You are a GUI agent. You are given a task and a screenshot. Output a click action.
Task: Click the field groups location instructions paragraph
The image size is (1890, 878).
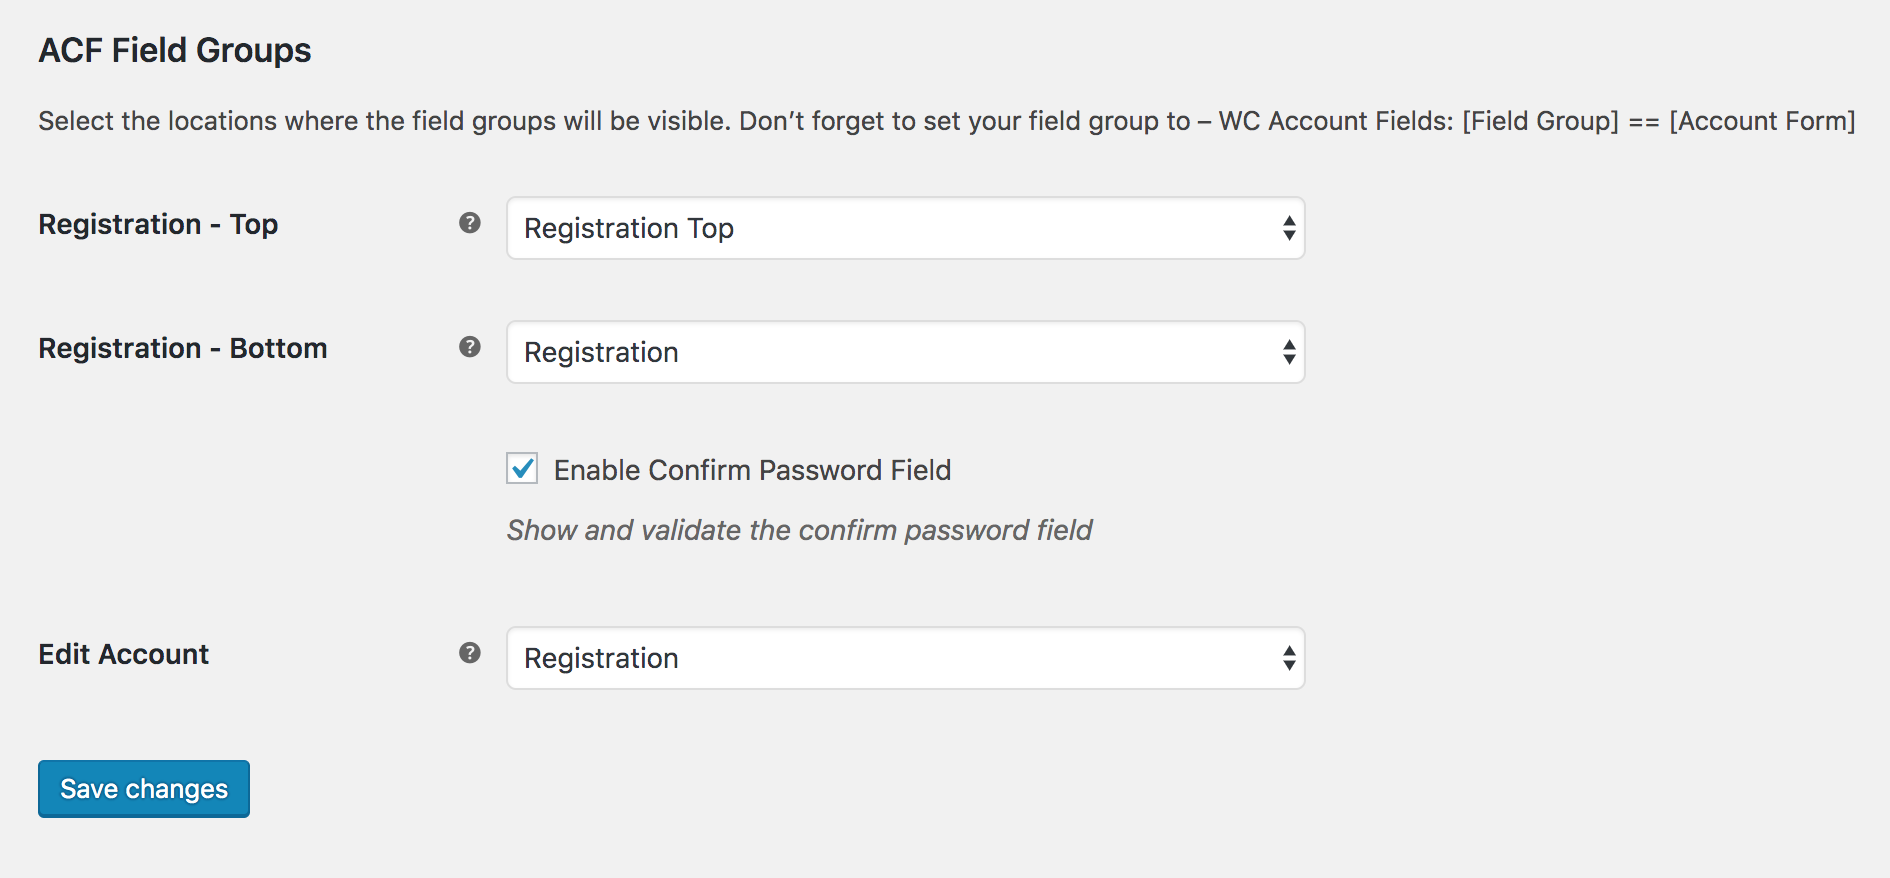click(x=947, y=121)
